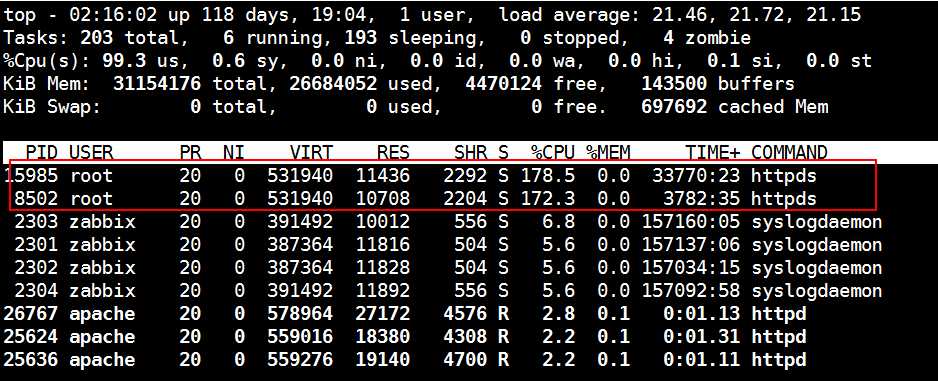Click PID 2304 of the zabbix process
The height and width of the screenshot is (381, 938).
pyautogui.click(x=36, y=291)
